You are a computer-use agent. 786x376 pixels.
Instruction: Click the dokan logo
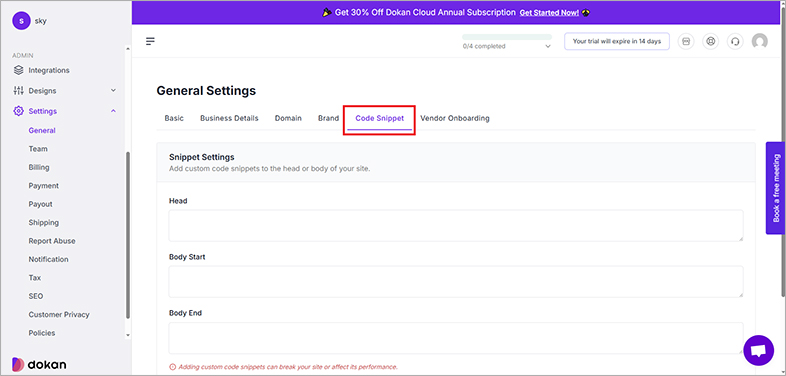pyautogui.click(x=39, y=364)
